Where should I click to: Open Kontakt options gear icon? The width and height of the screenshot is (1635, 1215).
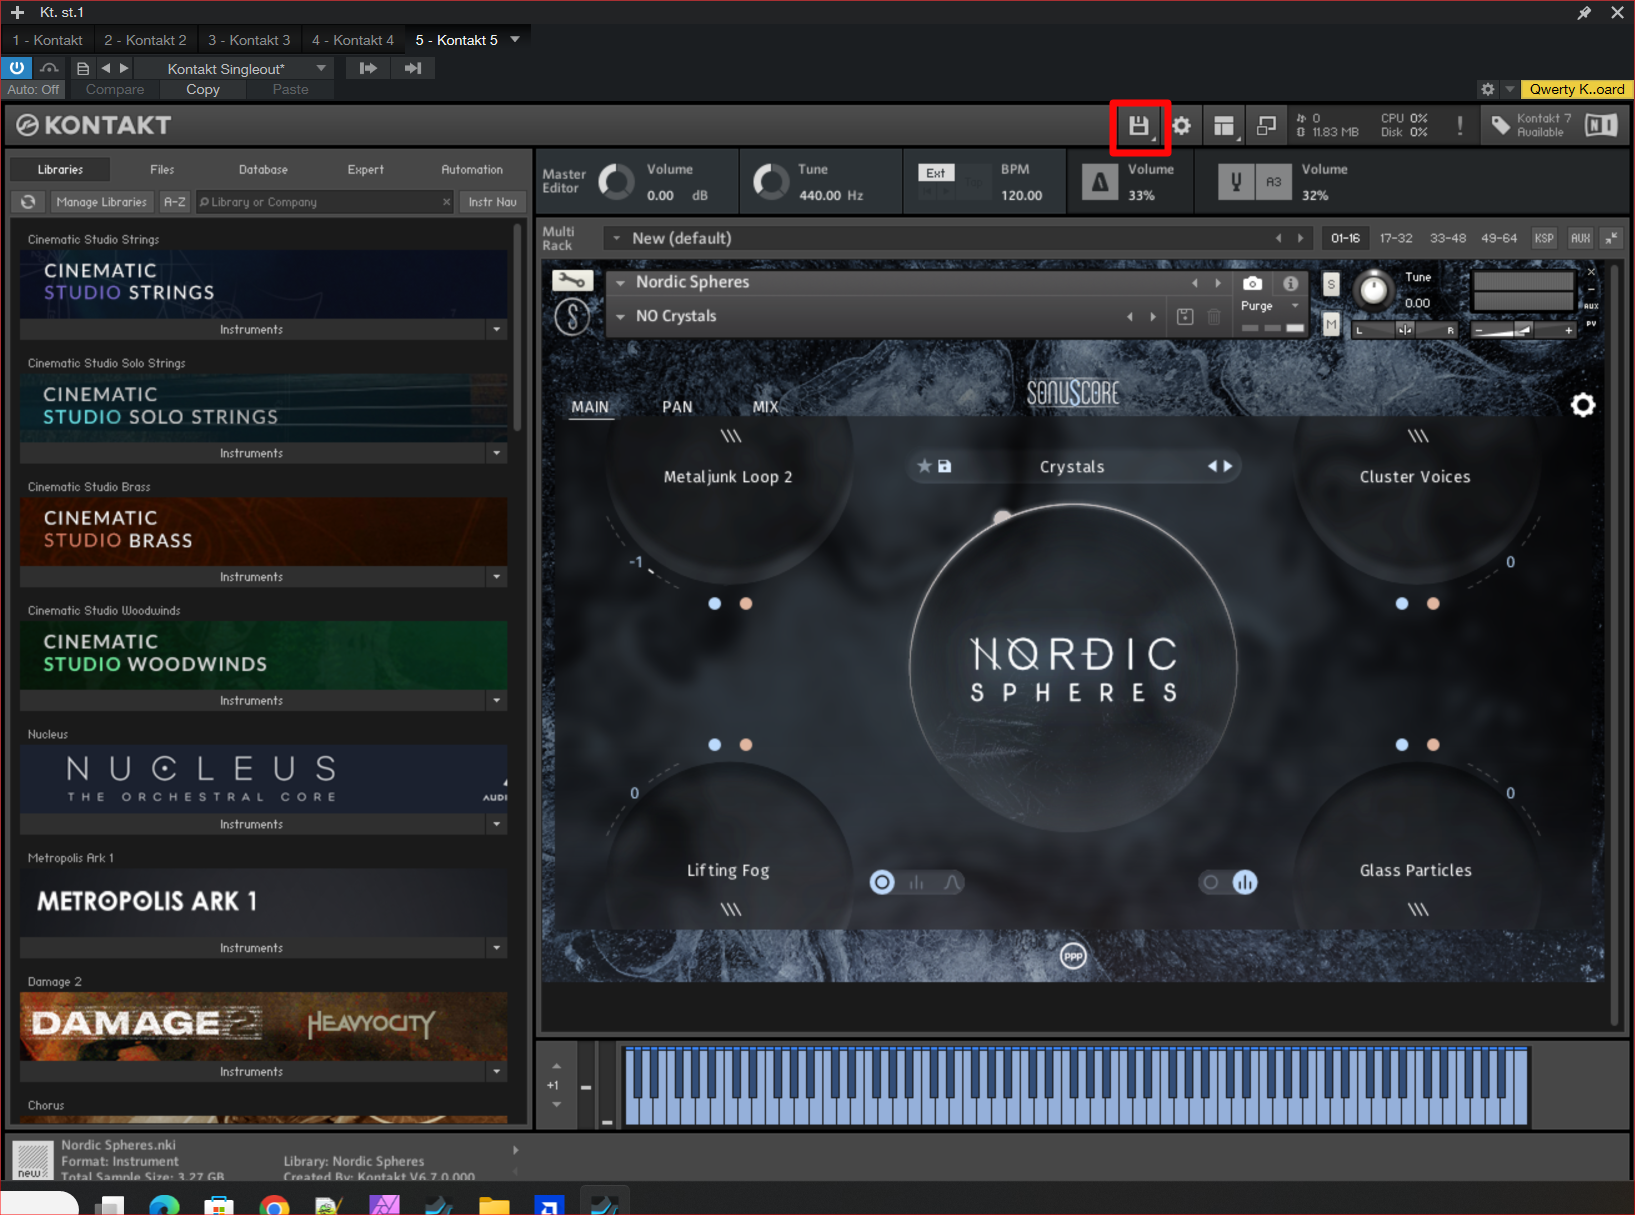pos(1182,126)
